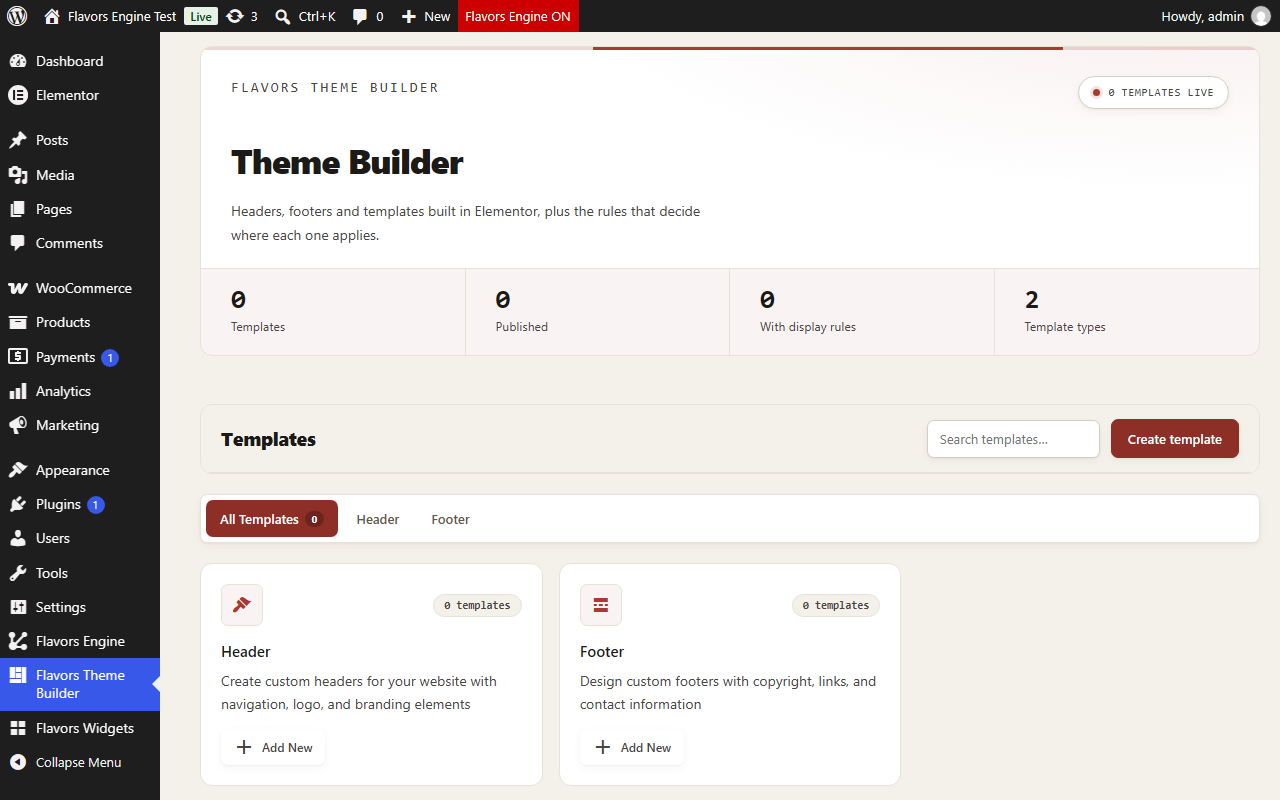Image resolution: width=1280 pixels, height=800 pixels.
Task: Open Payments menu item
Action: pos(80,357)
